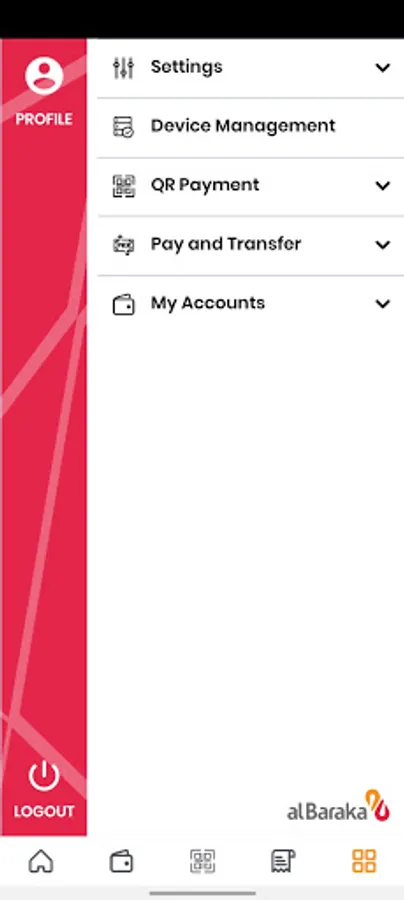The image size is (404, 900).
Task: Open Device Management menu item
Action: coord(251,127)
